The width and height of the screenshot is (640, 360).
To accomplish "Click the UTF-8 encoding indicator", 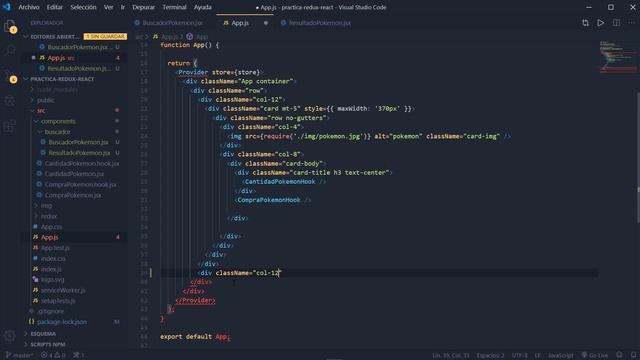I will pyautogui.click(x=520, y=355).
